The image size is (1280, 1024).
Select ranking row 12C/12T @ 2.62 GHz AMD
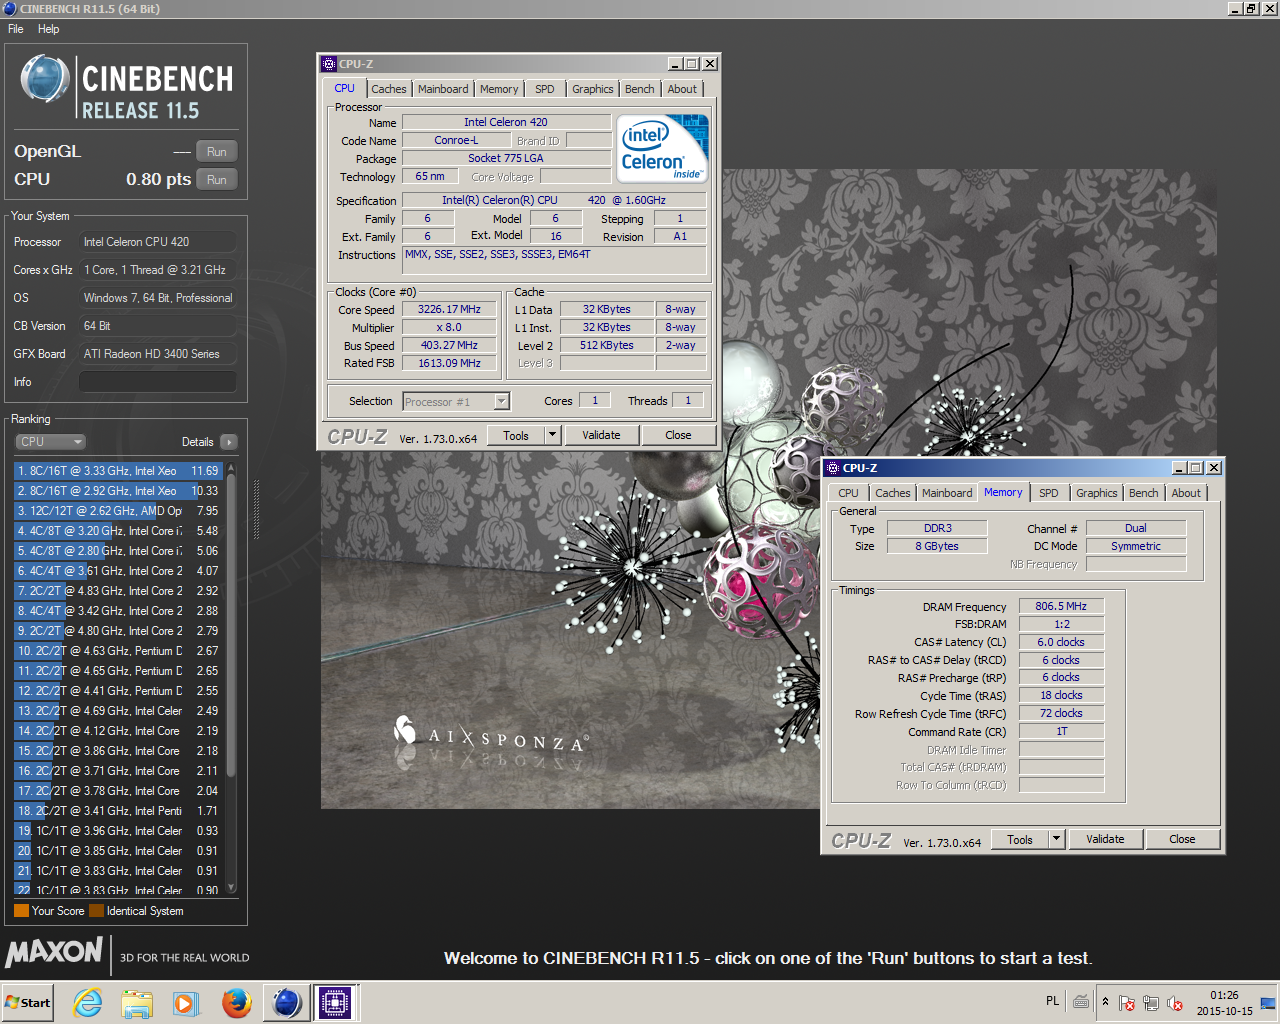[118, 510]
